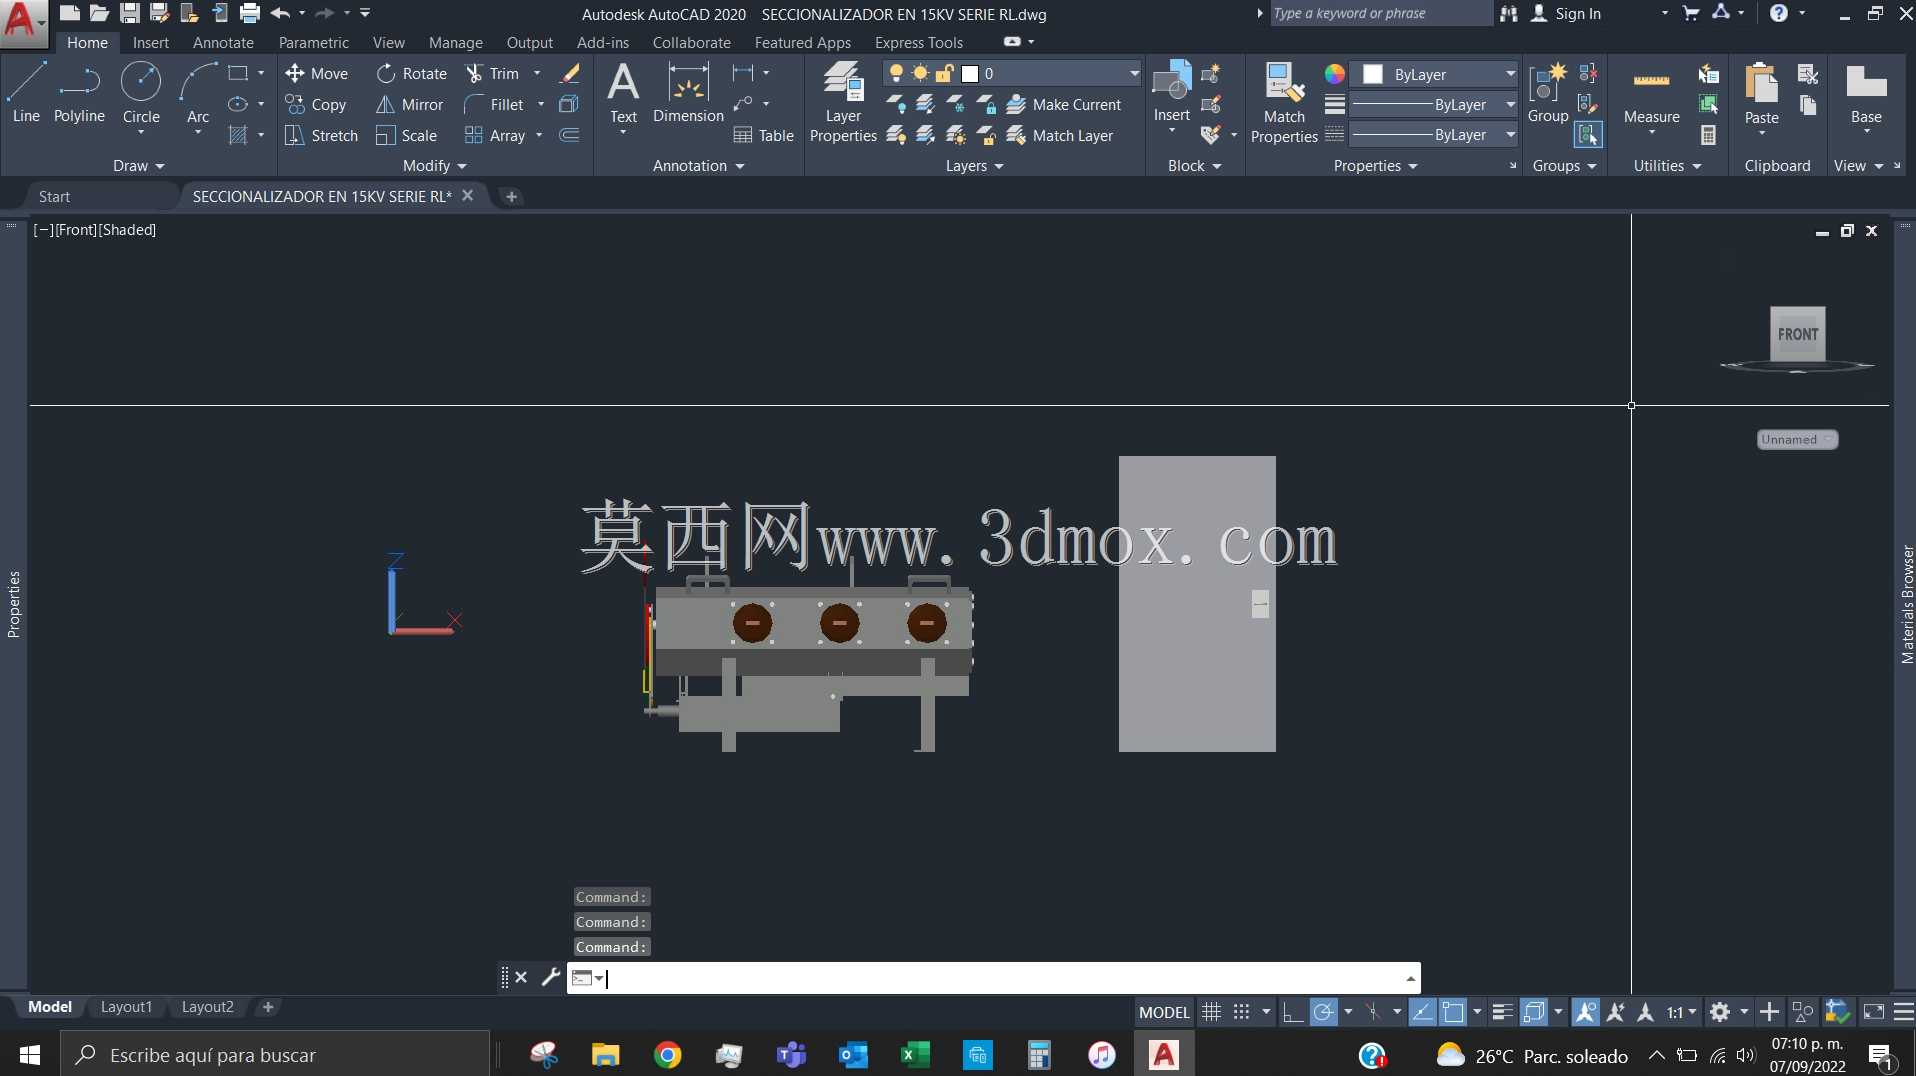The height and width of the screenshot is (1076, 1916).
Task: Activate the Rotate command
Action: click(411, 73)
